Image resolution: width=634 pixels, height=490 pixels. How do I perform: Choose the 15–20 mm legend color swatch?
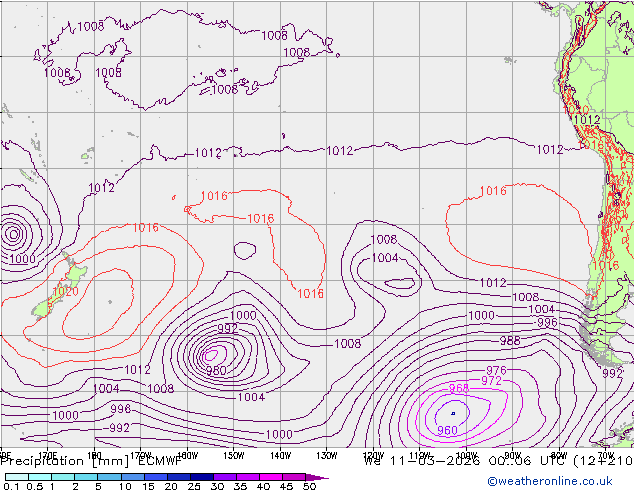pyautogui.click(x=155, y=477)
